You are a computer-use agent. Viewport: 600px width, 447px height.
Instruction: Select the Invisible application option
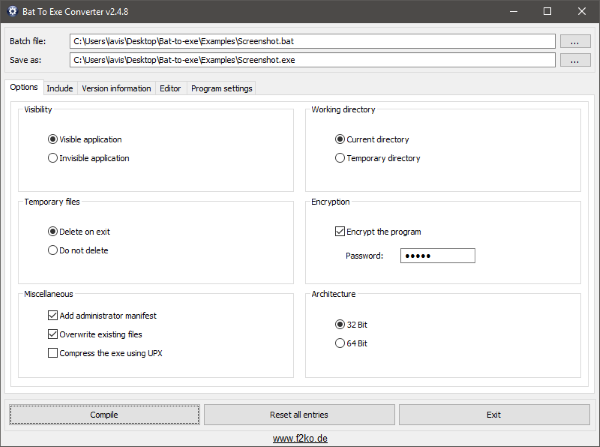click(89, 158)
